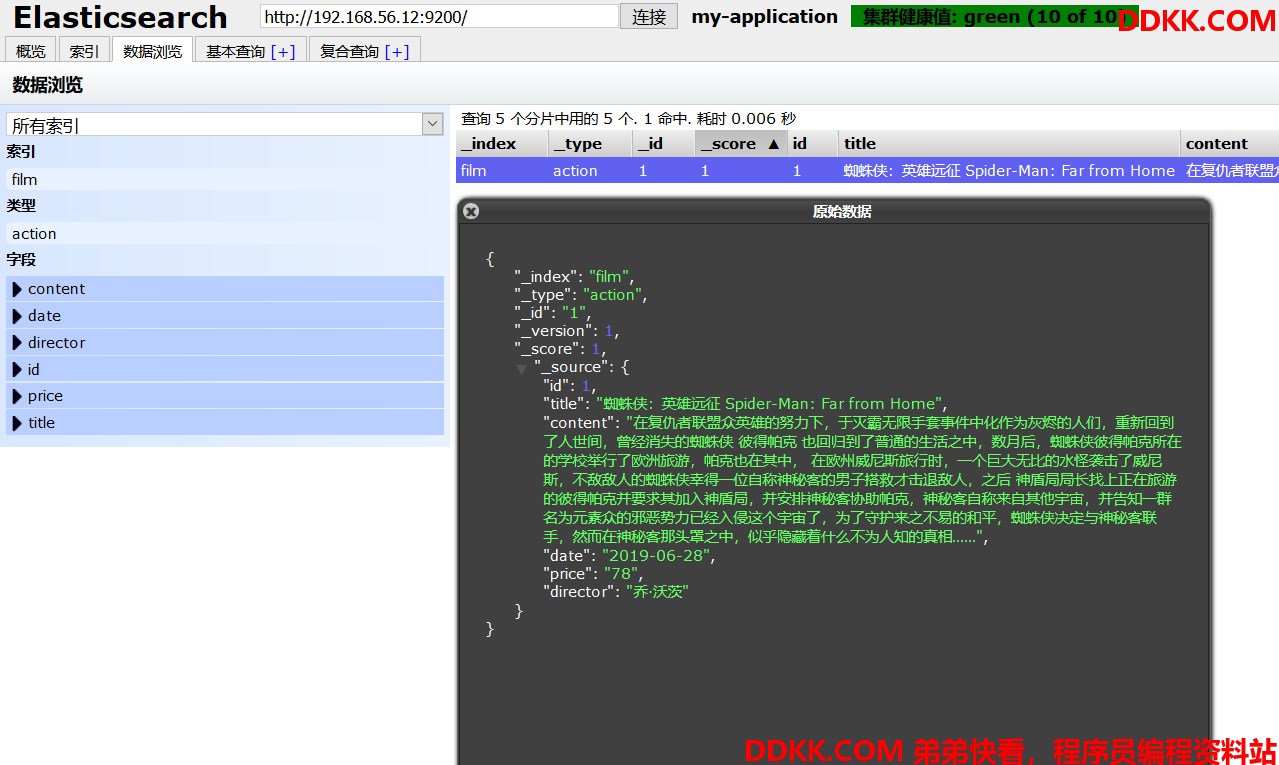Open the 基本查询 basic query tab
Image resolution: width=1279 pixels, height=765 pixels.
pyautogui.click(x=236, y=51)
